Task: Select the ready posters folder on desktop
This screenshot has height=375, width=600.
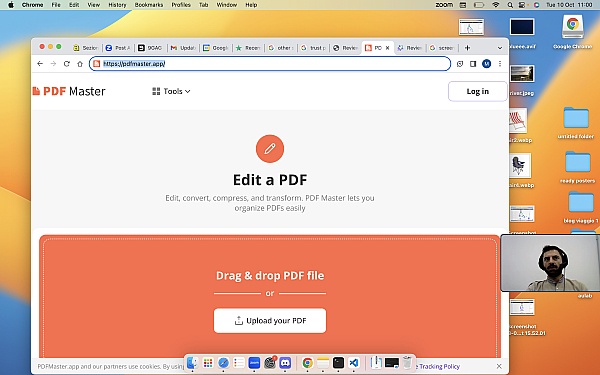Action: 577,167
